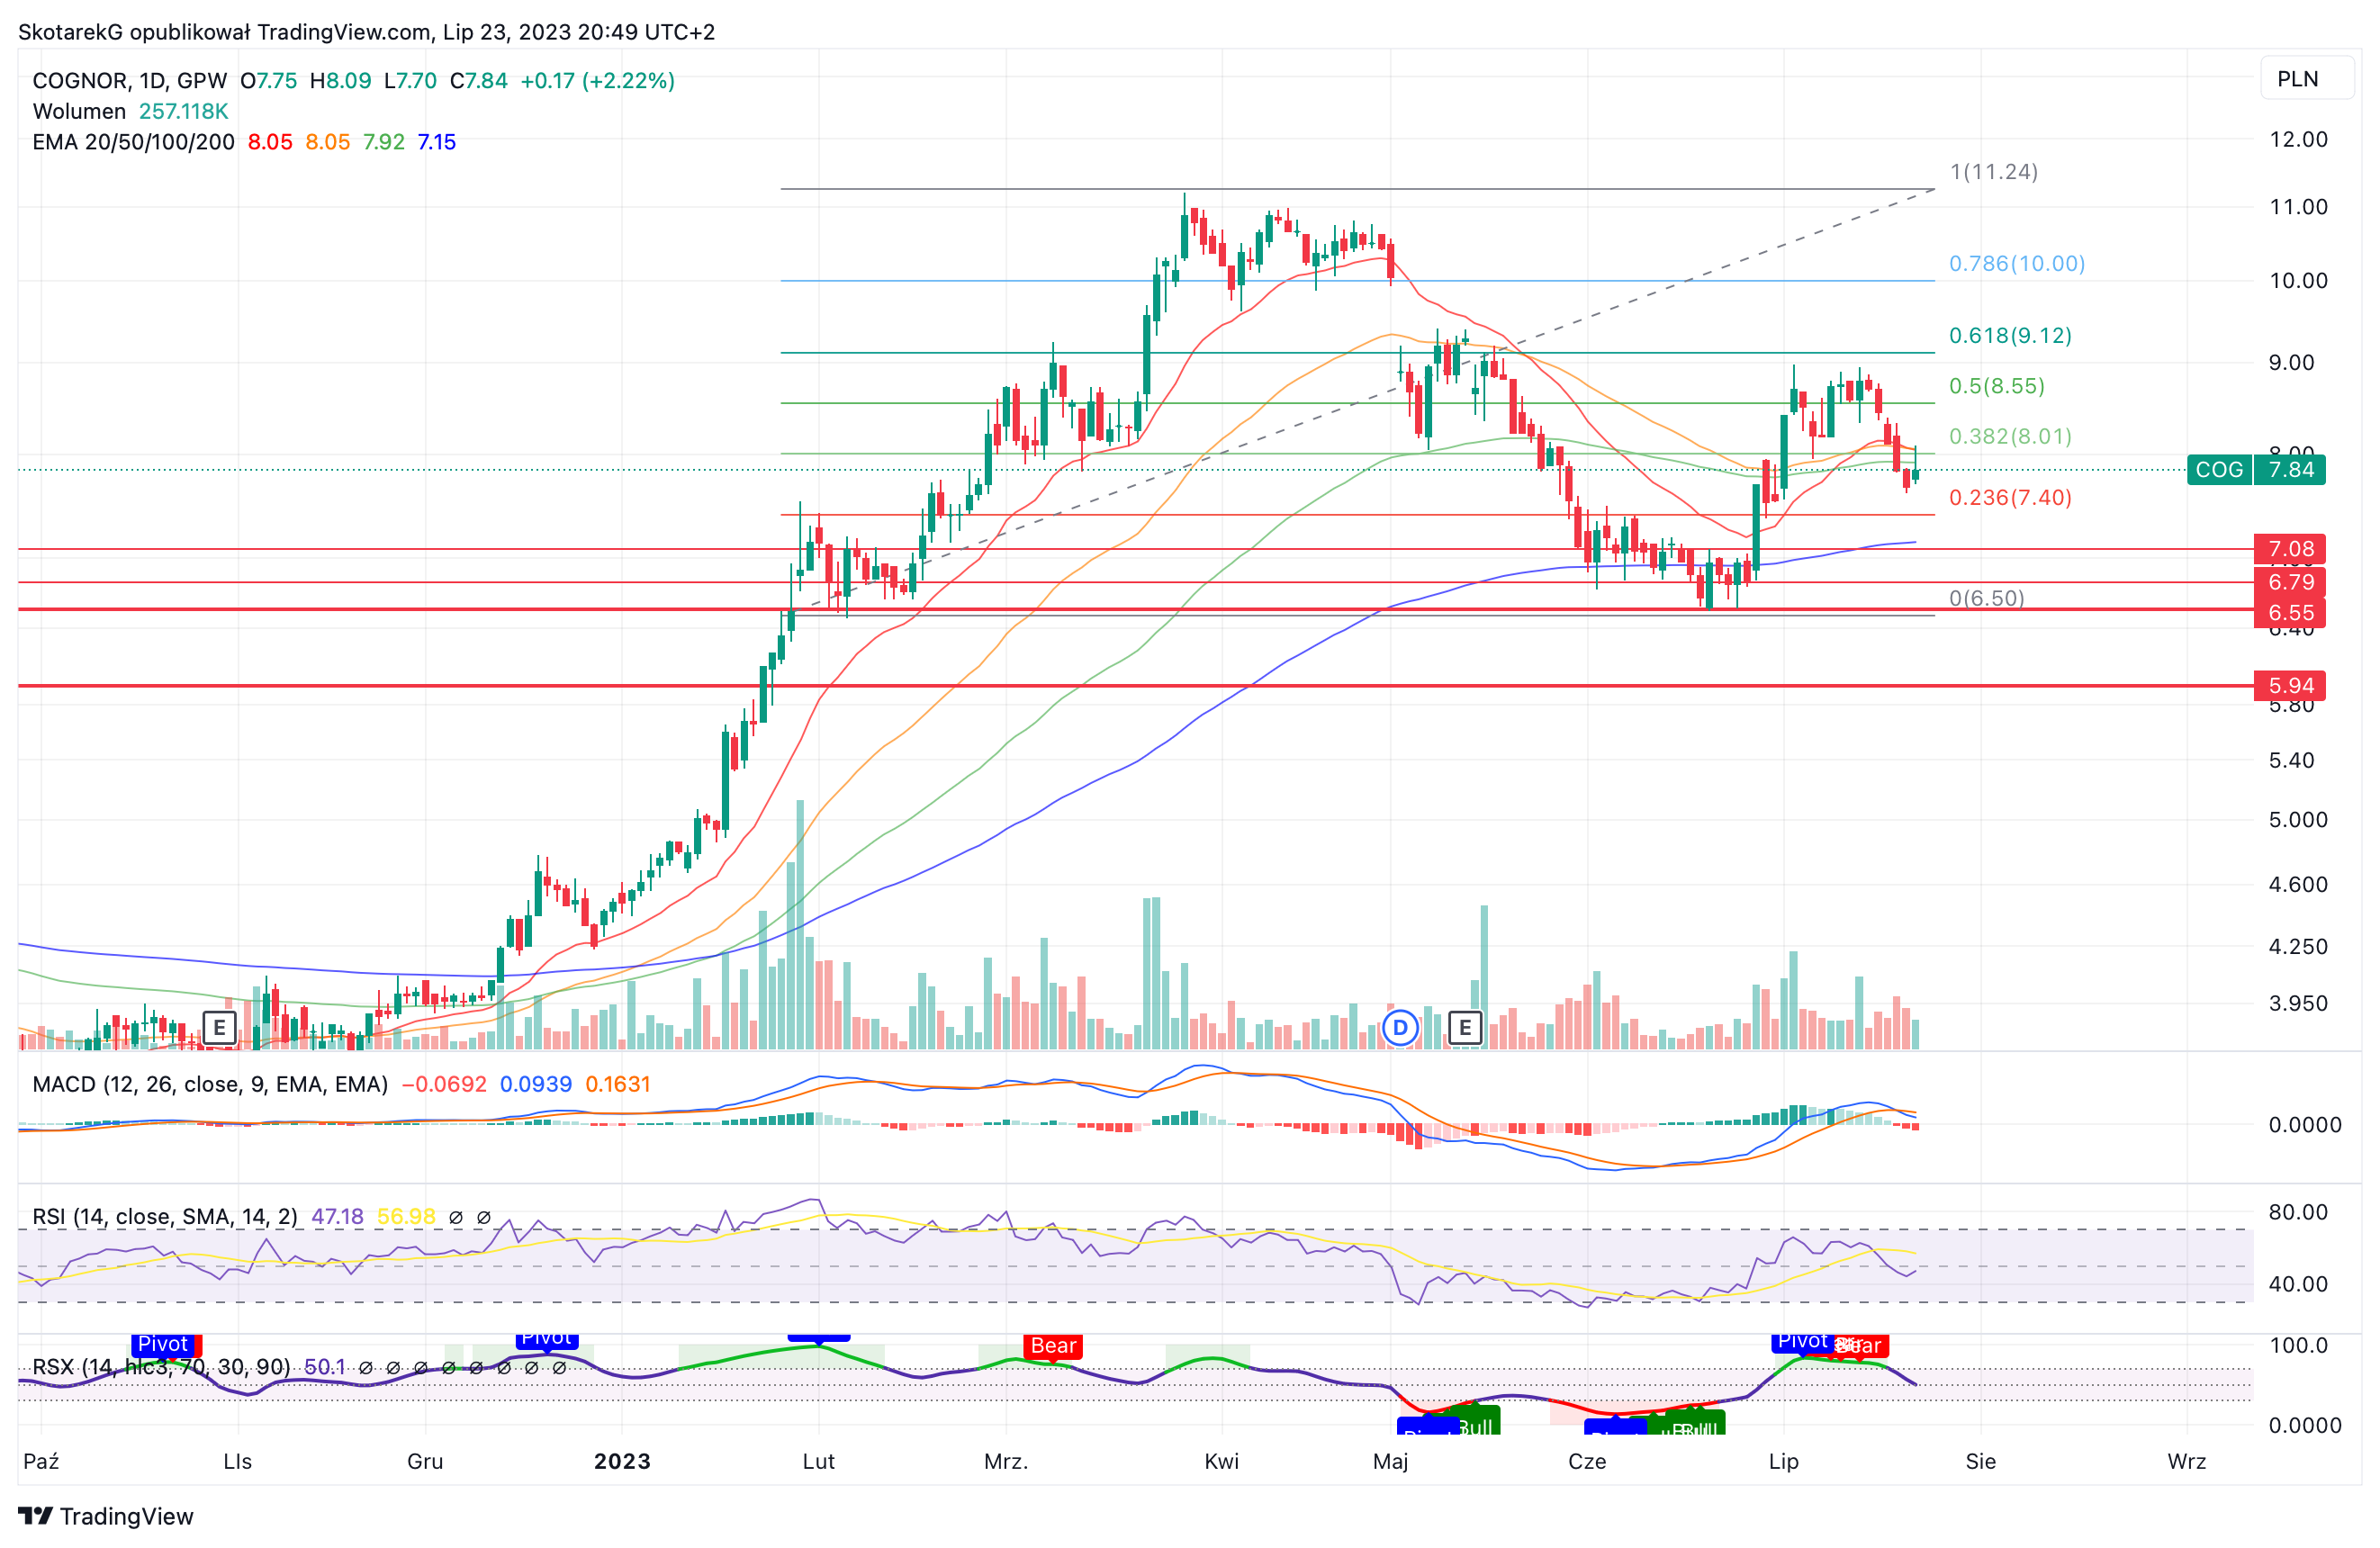Click the Fibonacci 0.236(7.40) level label
Screen dimensions: 2380x1548
click(x=2010, y=498)
